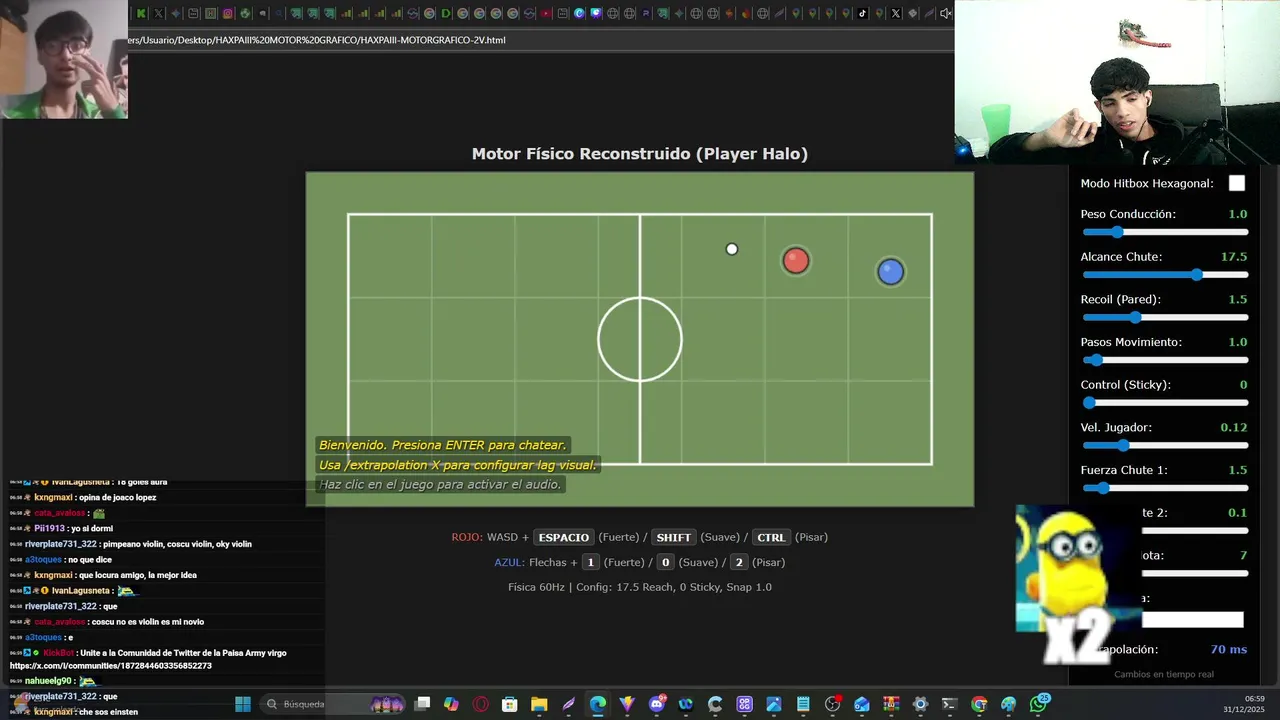1280x720 pixels.
Task: Switch to the Instagram browser tab
Action: 227,14
